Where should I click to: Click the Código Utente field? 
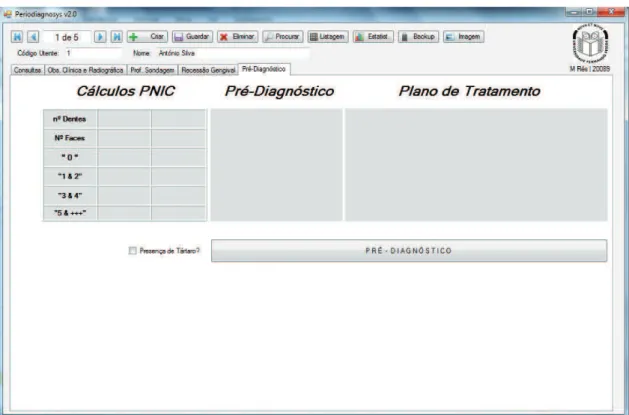(x=93, y=53)
